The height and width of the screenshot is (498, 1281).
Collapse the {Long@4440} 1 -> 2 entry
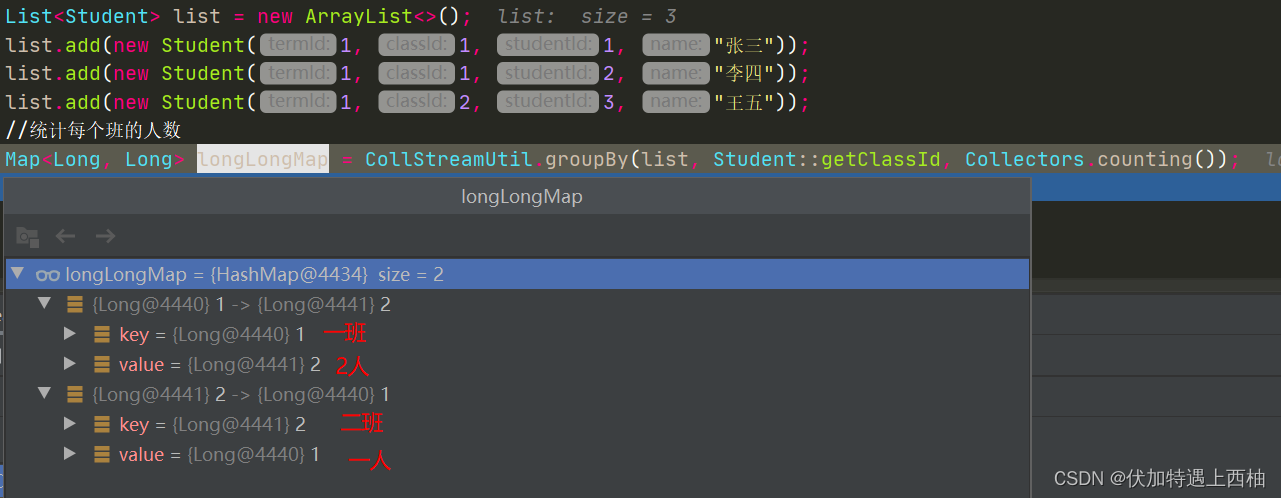coord(44,303)
